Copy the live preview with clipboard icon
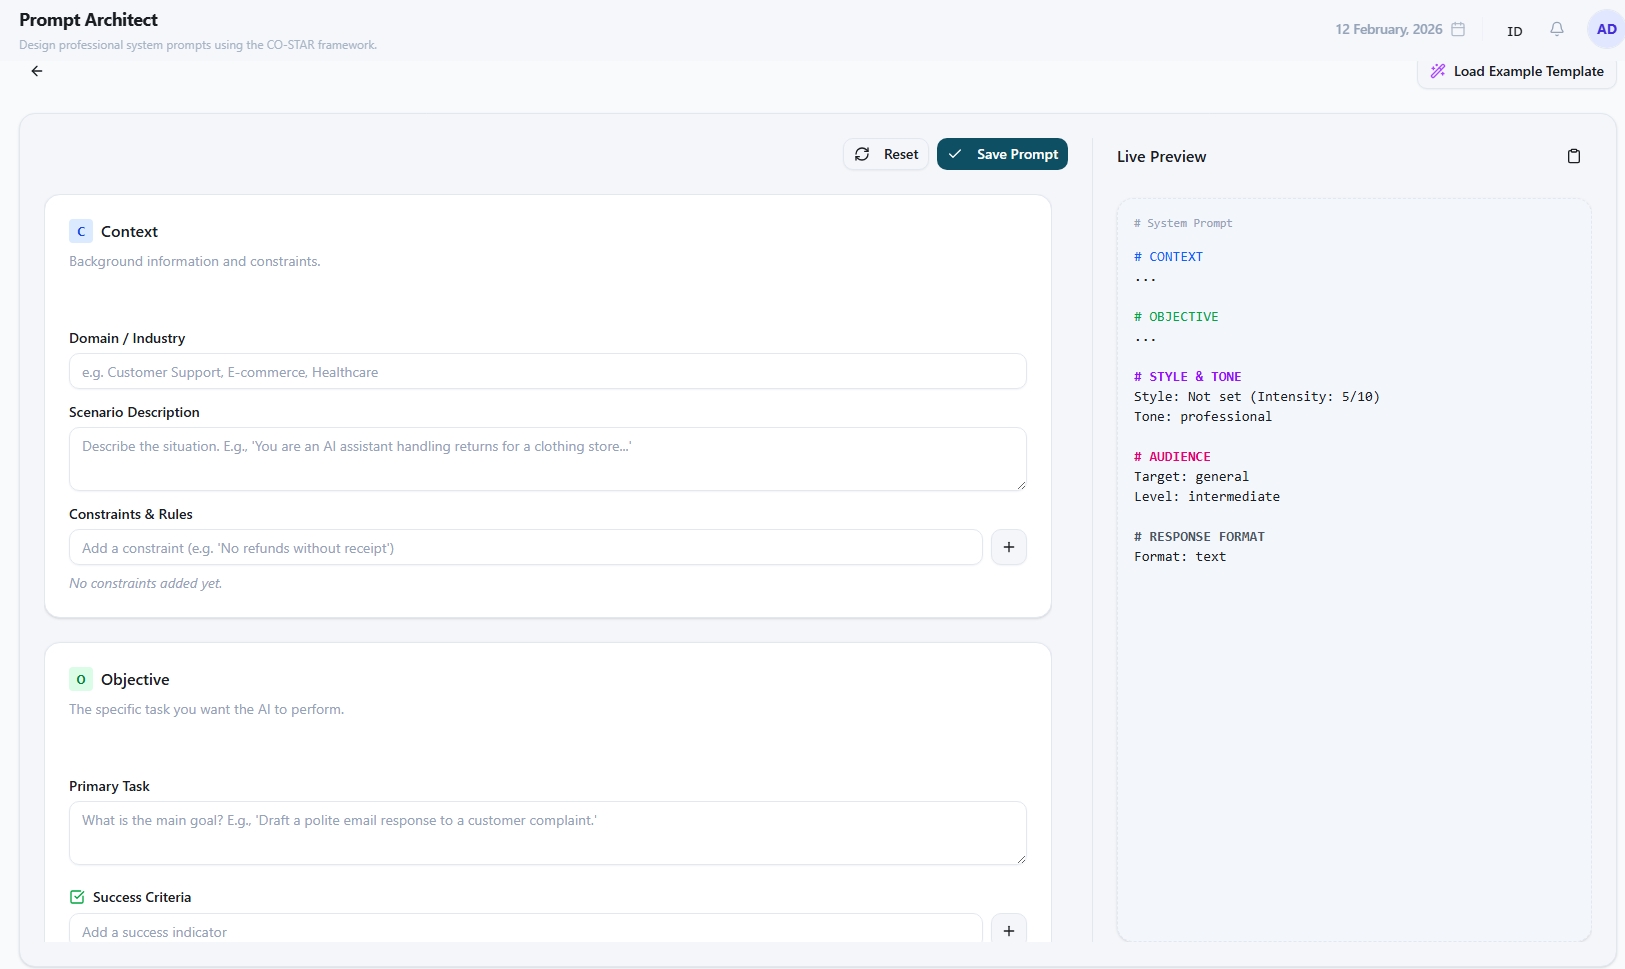The image size is (1625, 969). (x=1573, y=156)
